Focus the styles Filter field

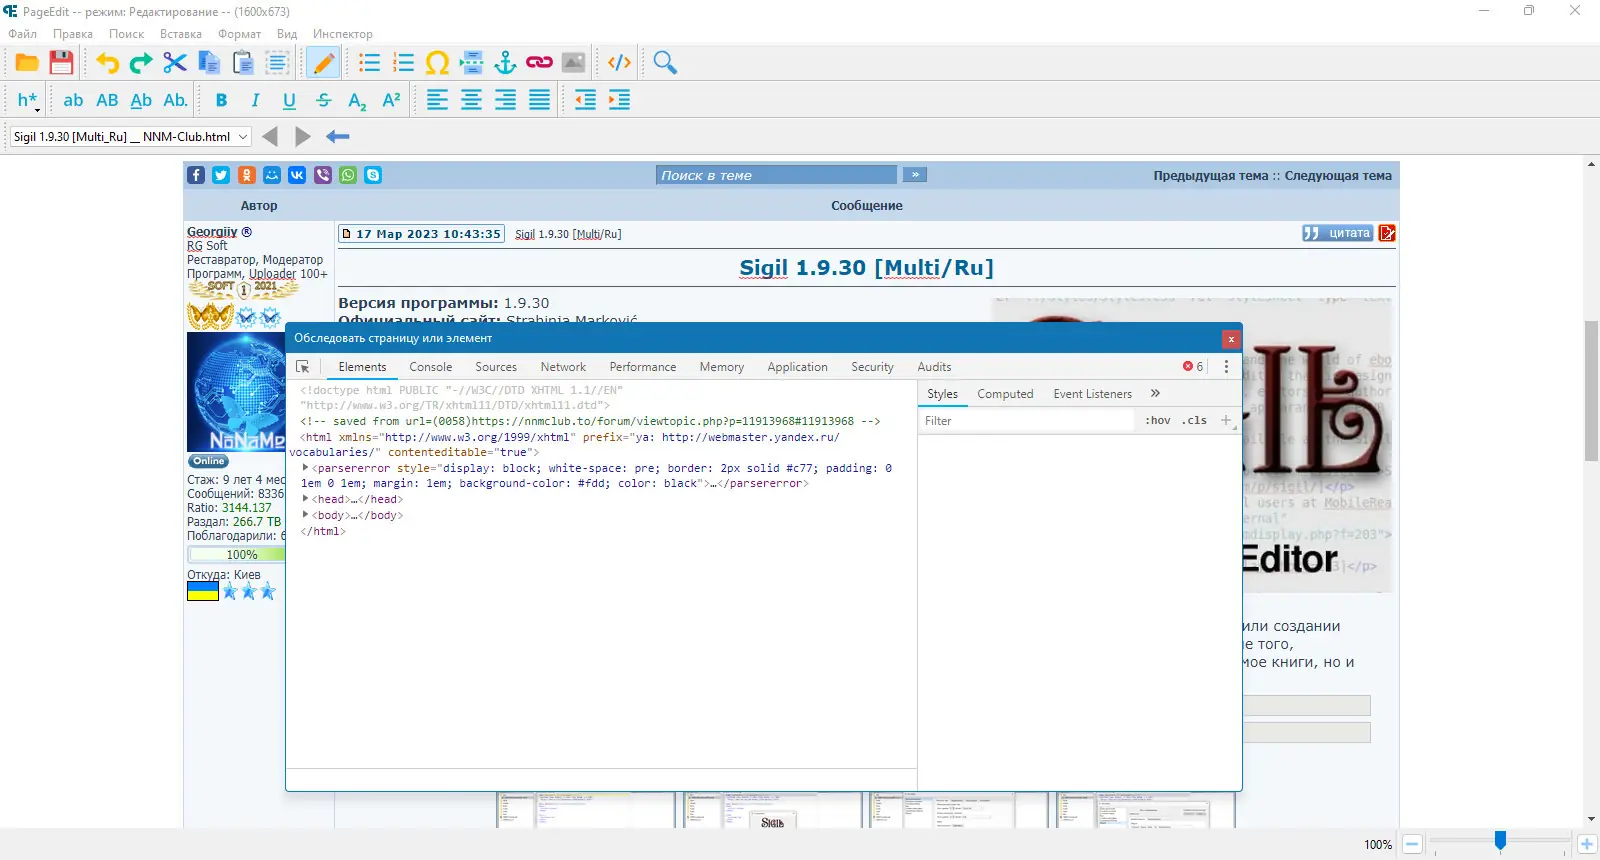click(1028, 421)
